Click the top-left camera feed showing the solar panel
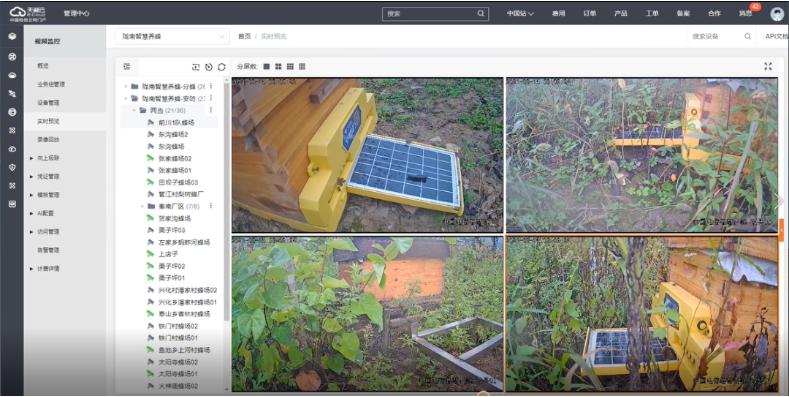The height and width of the screenshot is (397, 789). (367, 154)
